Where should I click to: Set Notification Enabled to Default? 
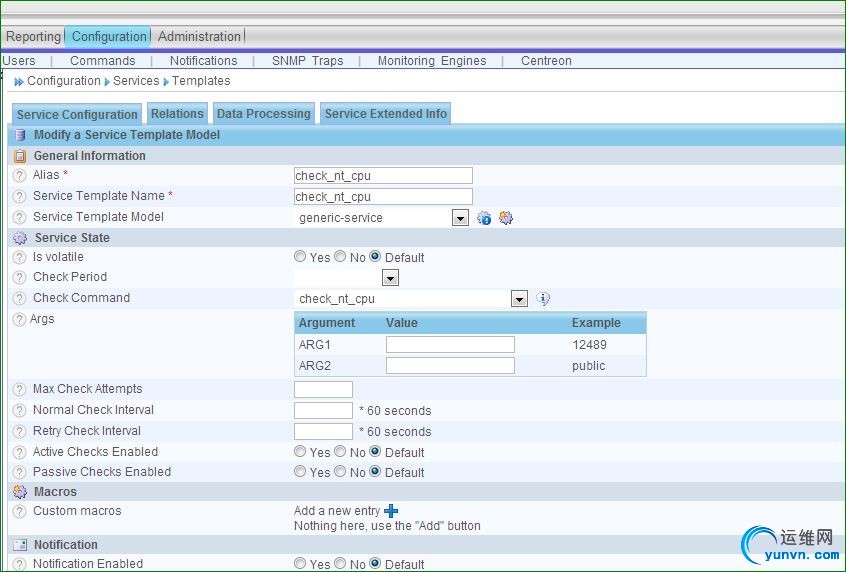[x=375, y=563]
